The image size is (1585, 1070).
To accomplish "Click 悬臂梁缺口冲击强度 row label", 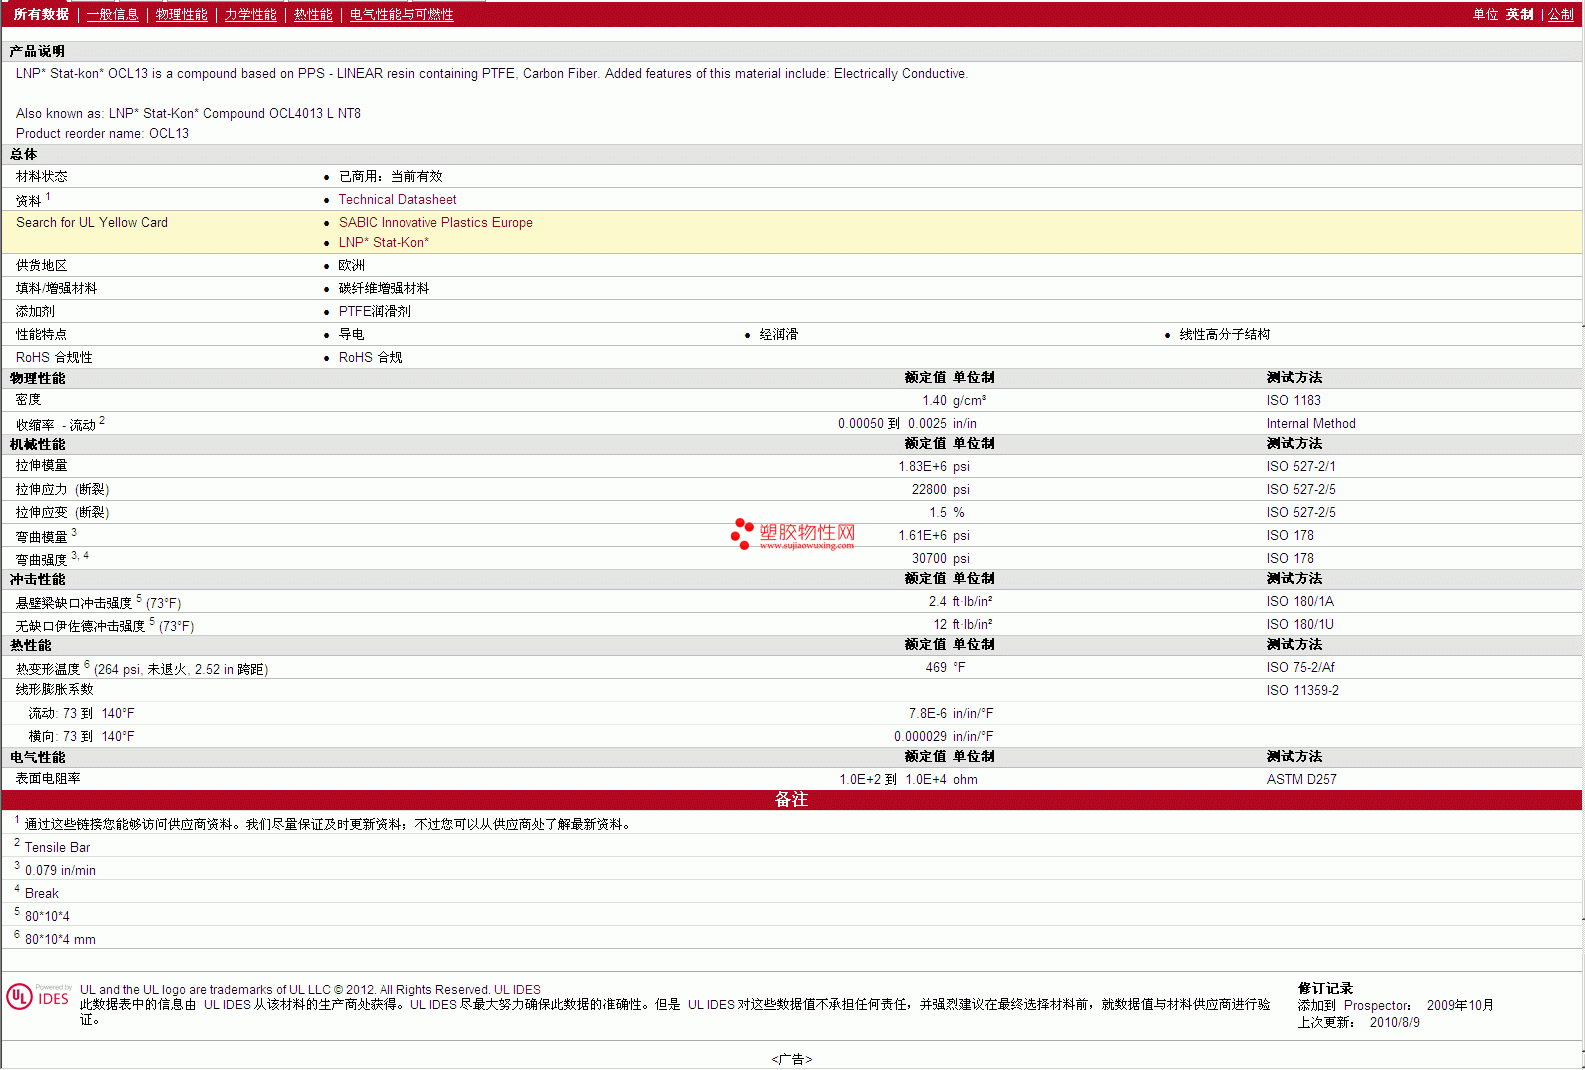I will point(74,603).
